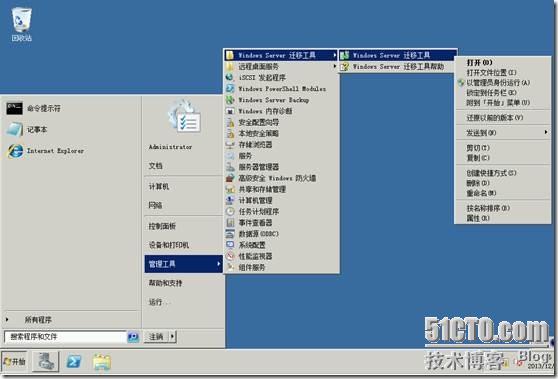
Task: Launch Internet Explorer icon in Start menu
Action: tap(15, 151)
